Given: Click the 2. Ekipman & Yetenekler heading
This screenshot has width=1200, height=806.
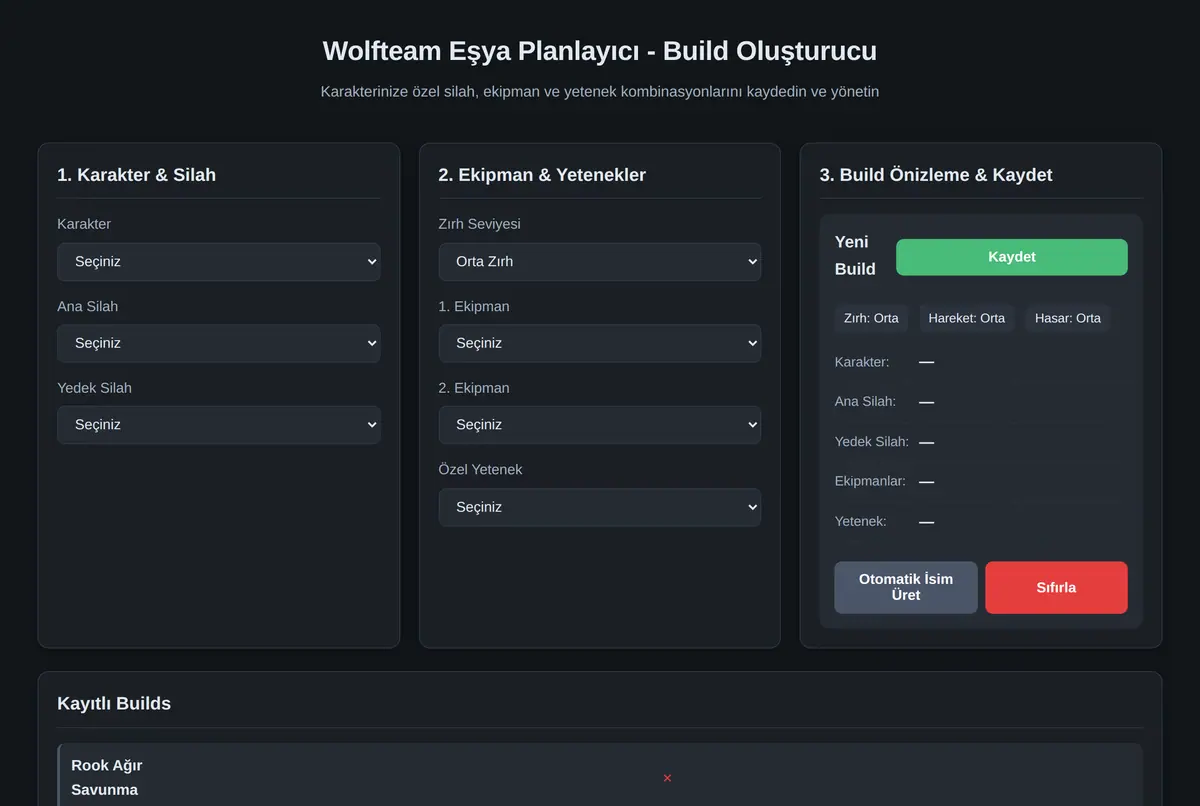Looking at the screenshot, I should pyautogui.click(x=542, y=175).
